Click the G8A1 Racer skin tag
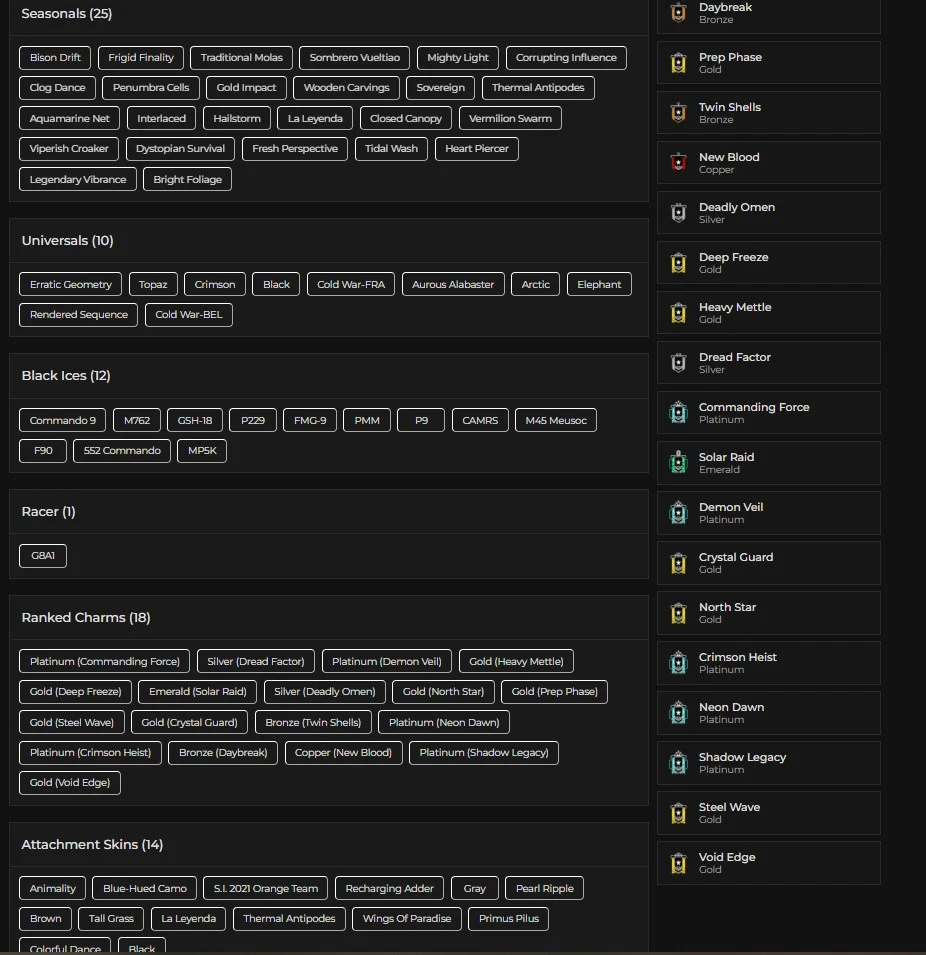The height and width of the screenshot is (955, 926). tap(43, 555)
